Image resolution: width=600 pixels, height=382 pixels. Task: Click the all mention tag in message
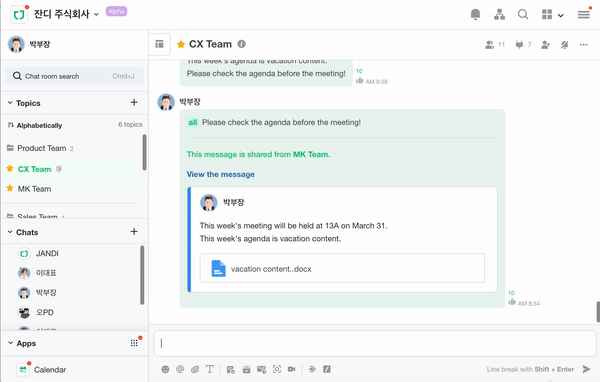(192, 122)
